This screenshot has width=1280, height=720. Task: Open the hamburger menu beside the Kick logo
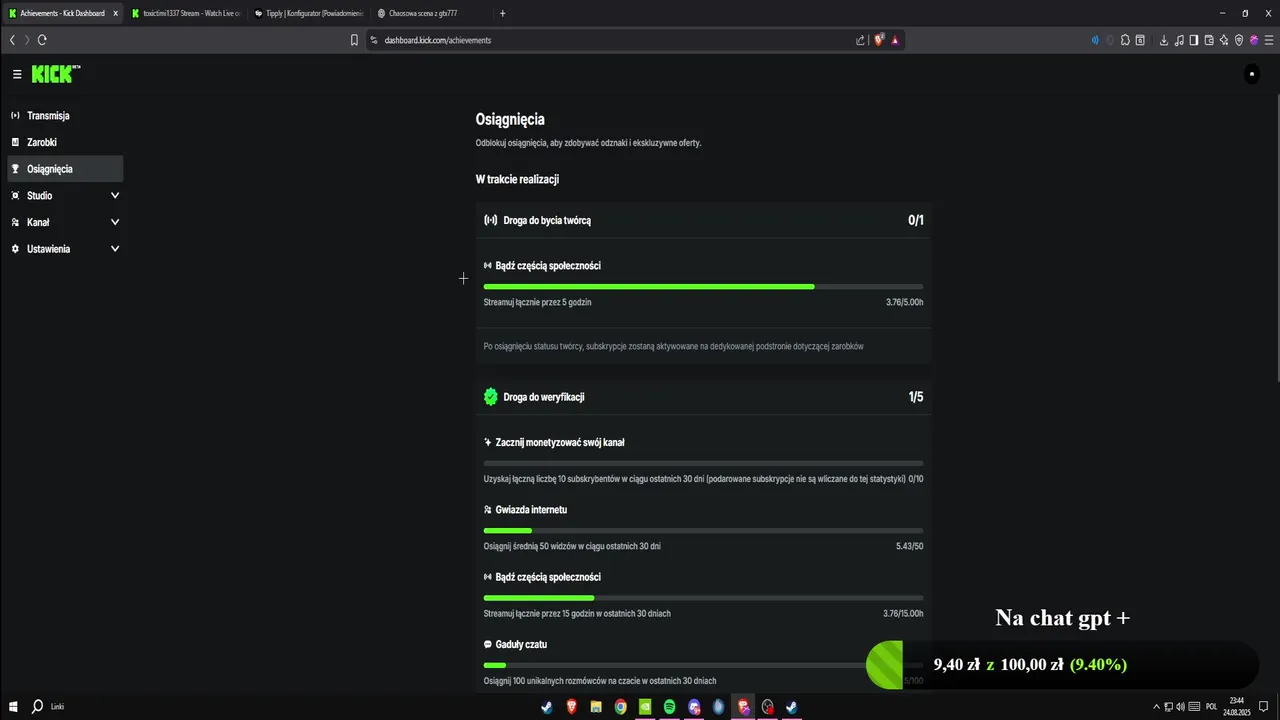click(17, 74)
